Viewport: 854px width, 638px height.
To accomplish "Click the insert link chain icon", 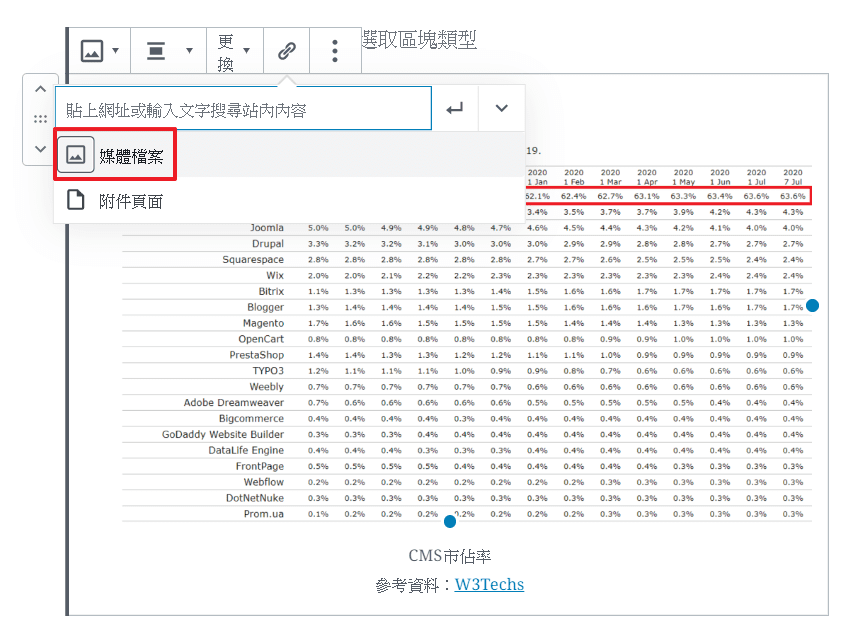I will click(x=286, y=51).
